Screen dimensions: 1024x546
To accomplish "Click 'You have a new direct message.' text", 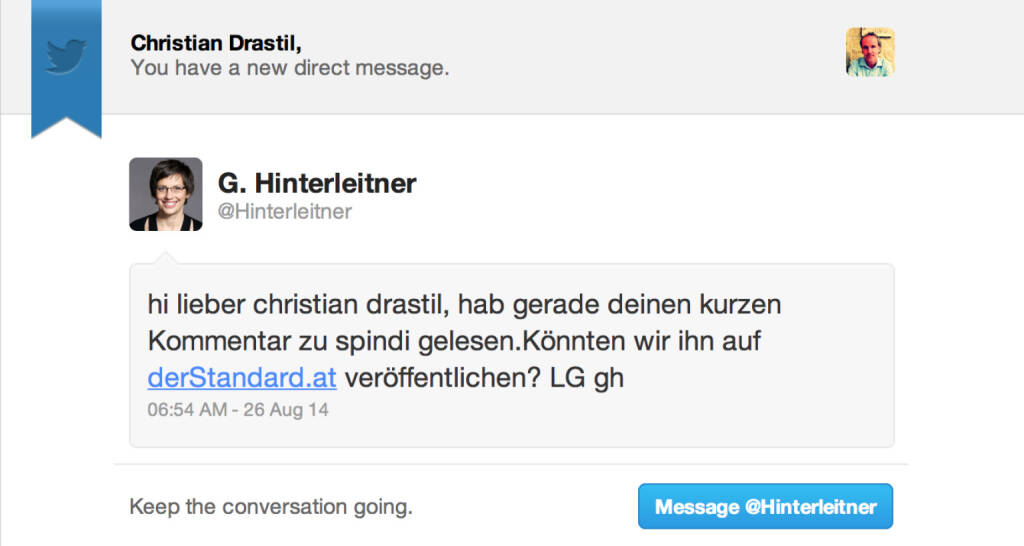I will (x=290, y=69).
